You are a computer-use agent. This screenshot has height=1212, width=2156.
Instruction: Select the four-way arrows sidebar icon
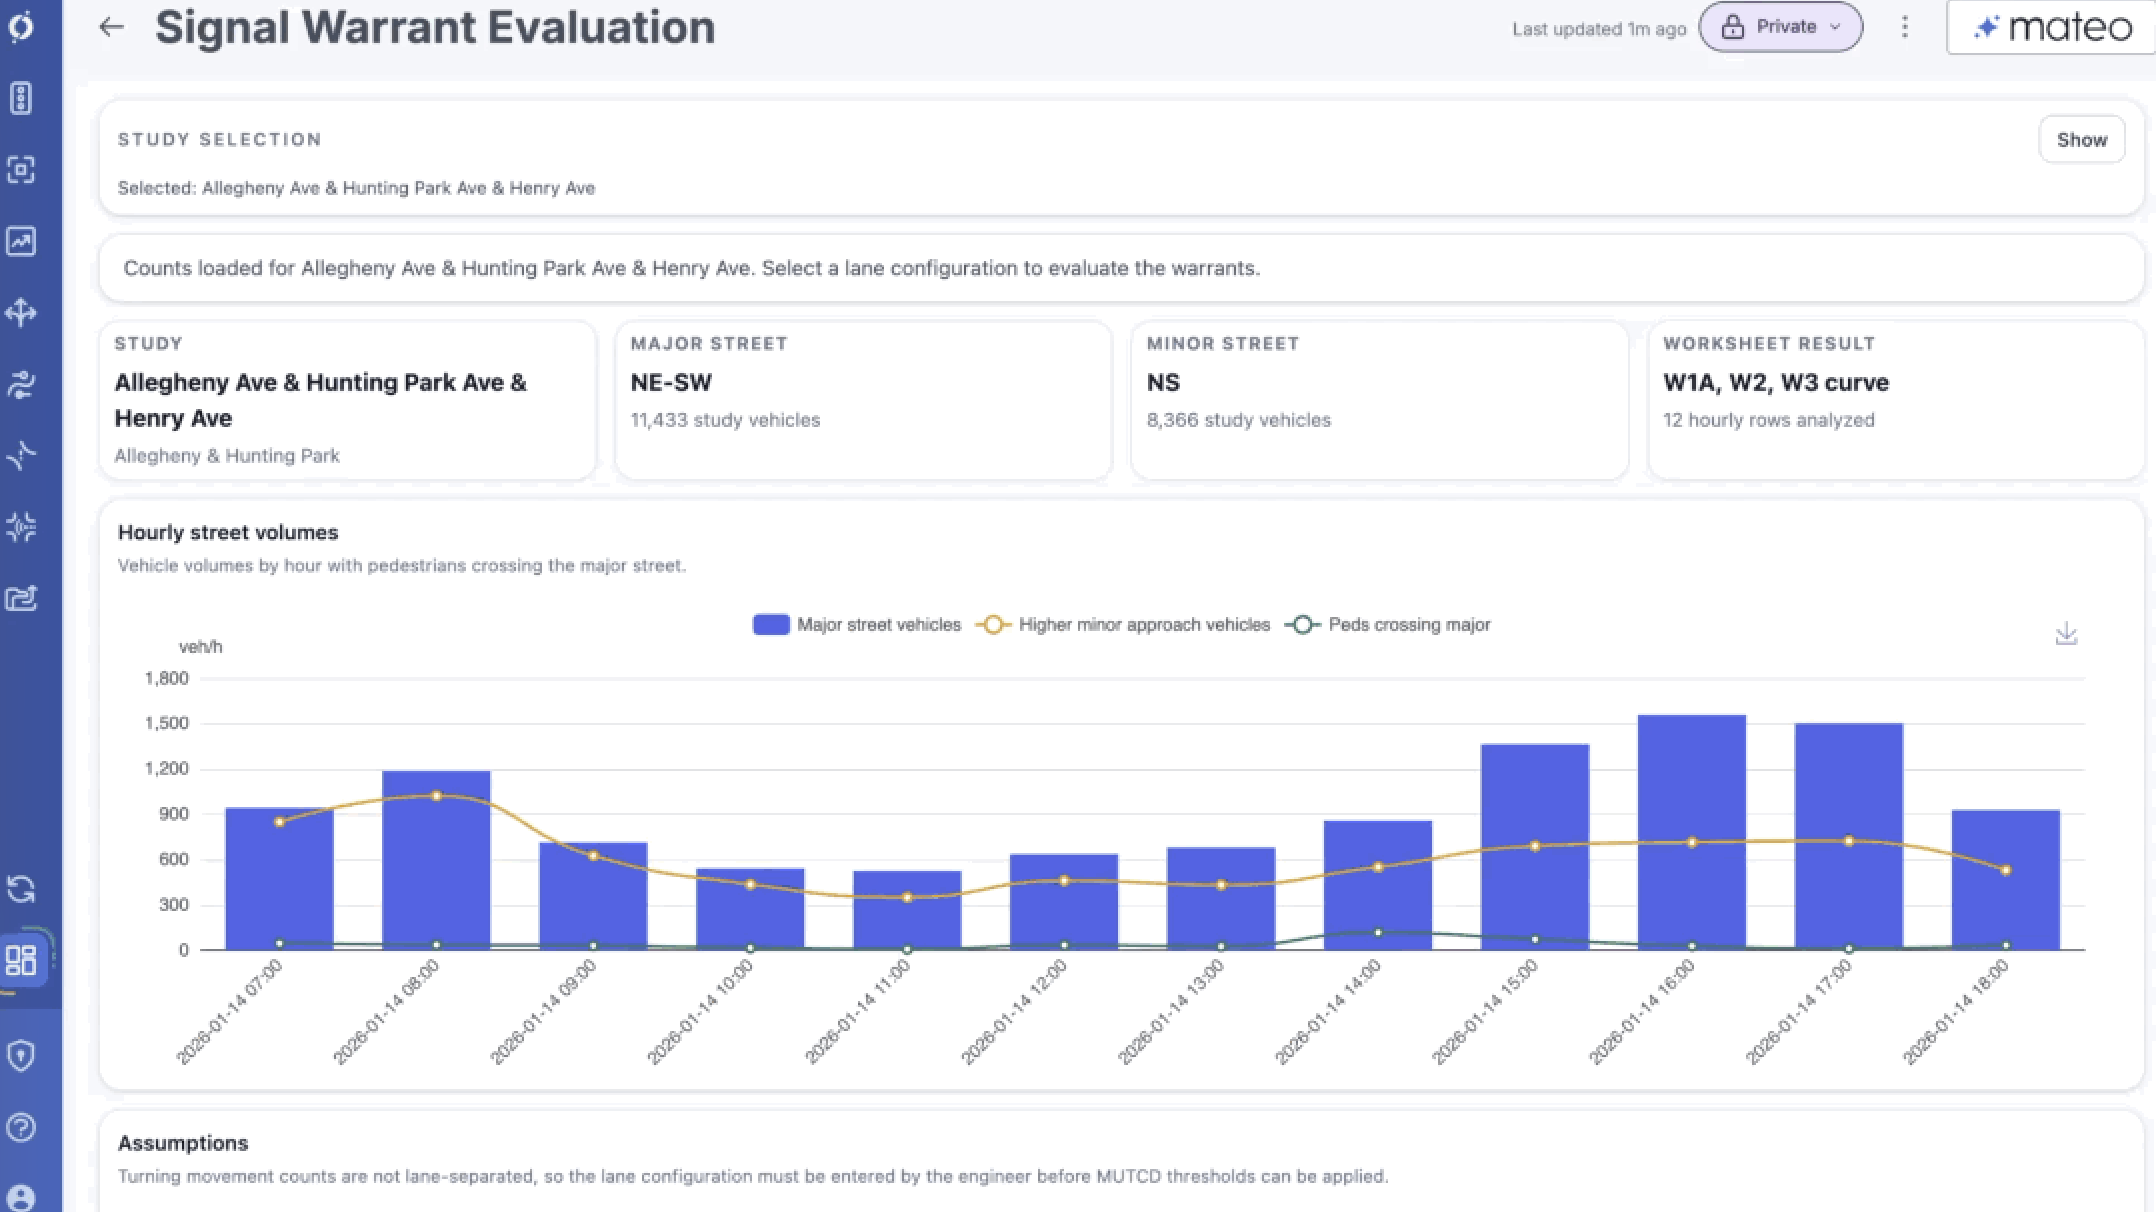pyautogui.click(x=21, y=313)
